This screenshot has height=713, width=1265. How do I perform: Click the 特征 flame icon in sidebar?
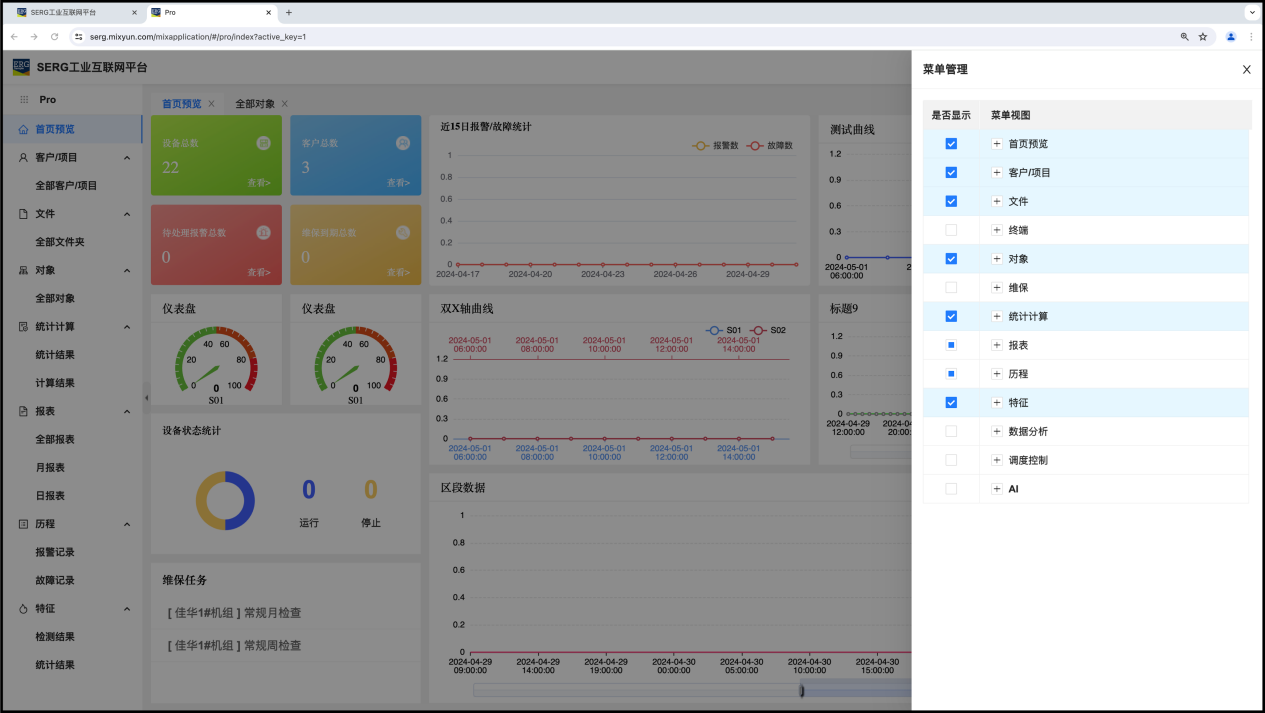click(x=23, y=609)
